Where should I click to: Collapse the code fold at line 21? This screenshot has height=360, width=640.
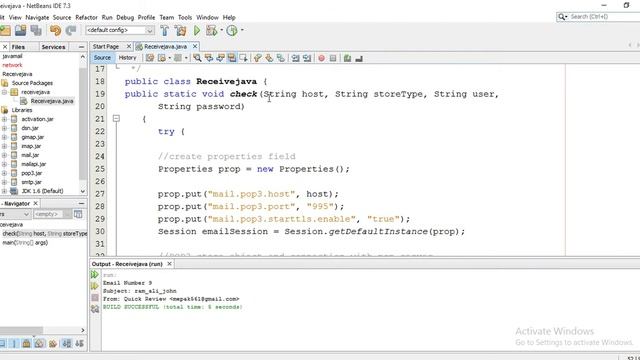[116, 119]
